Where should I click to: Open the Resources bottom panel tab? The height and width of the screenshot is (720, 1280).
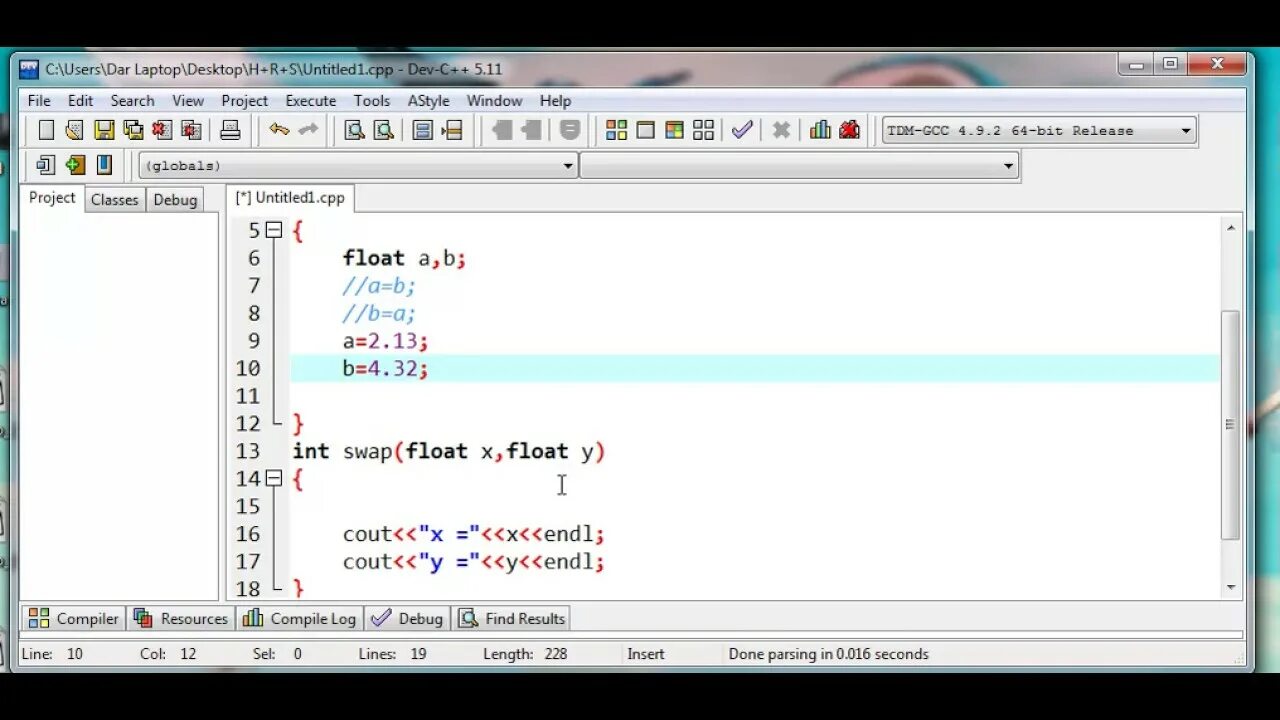coord(181,619)
